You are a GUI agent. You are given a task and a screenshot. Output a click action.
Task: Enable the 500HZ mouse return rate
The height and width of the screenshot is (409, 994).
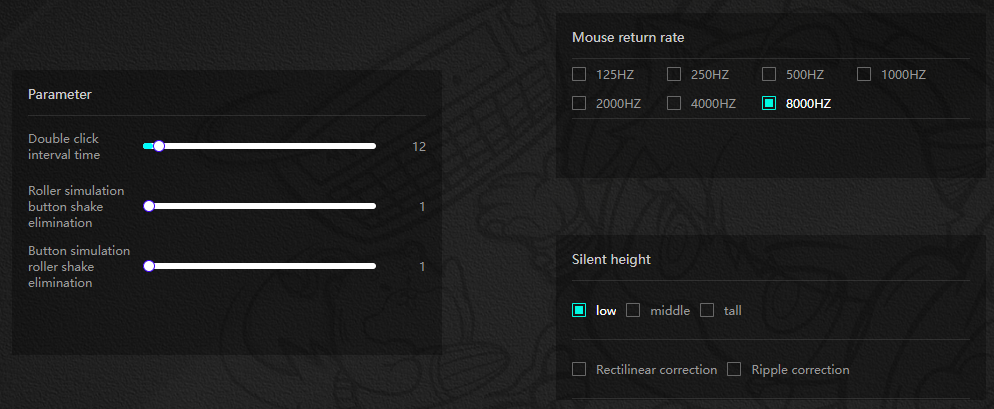click(769, 74)
